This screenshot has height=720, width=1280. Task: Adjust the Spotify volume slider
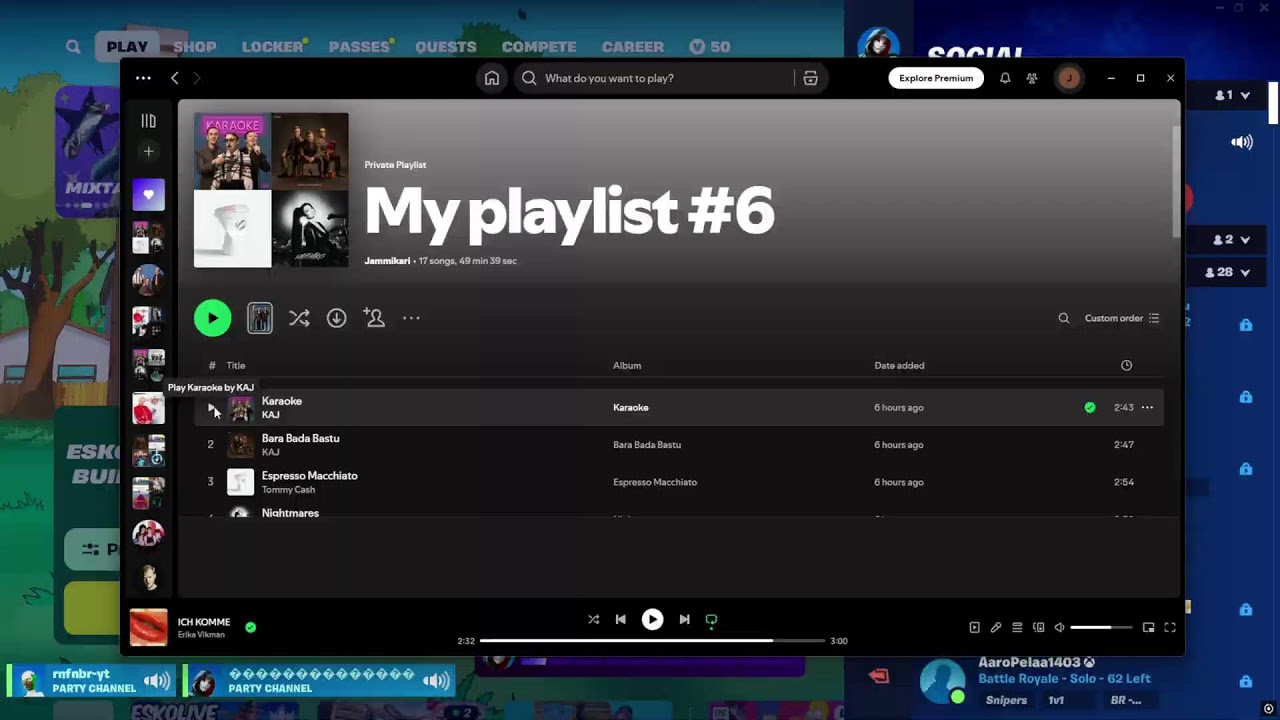tap(1101, 627)
